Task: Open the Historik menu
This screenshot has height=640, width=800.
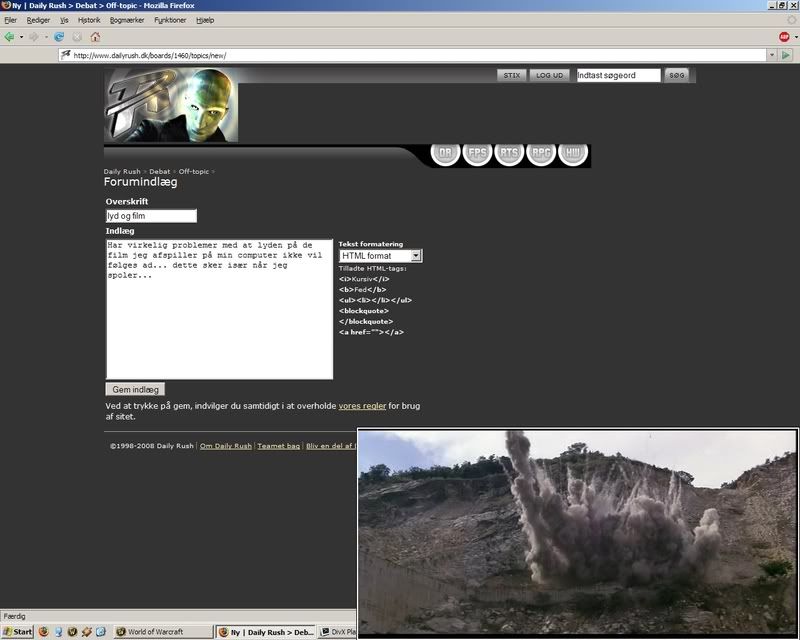Action: [x=88, y=20]
